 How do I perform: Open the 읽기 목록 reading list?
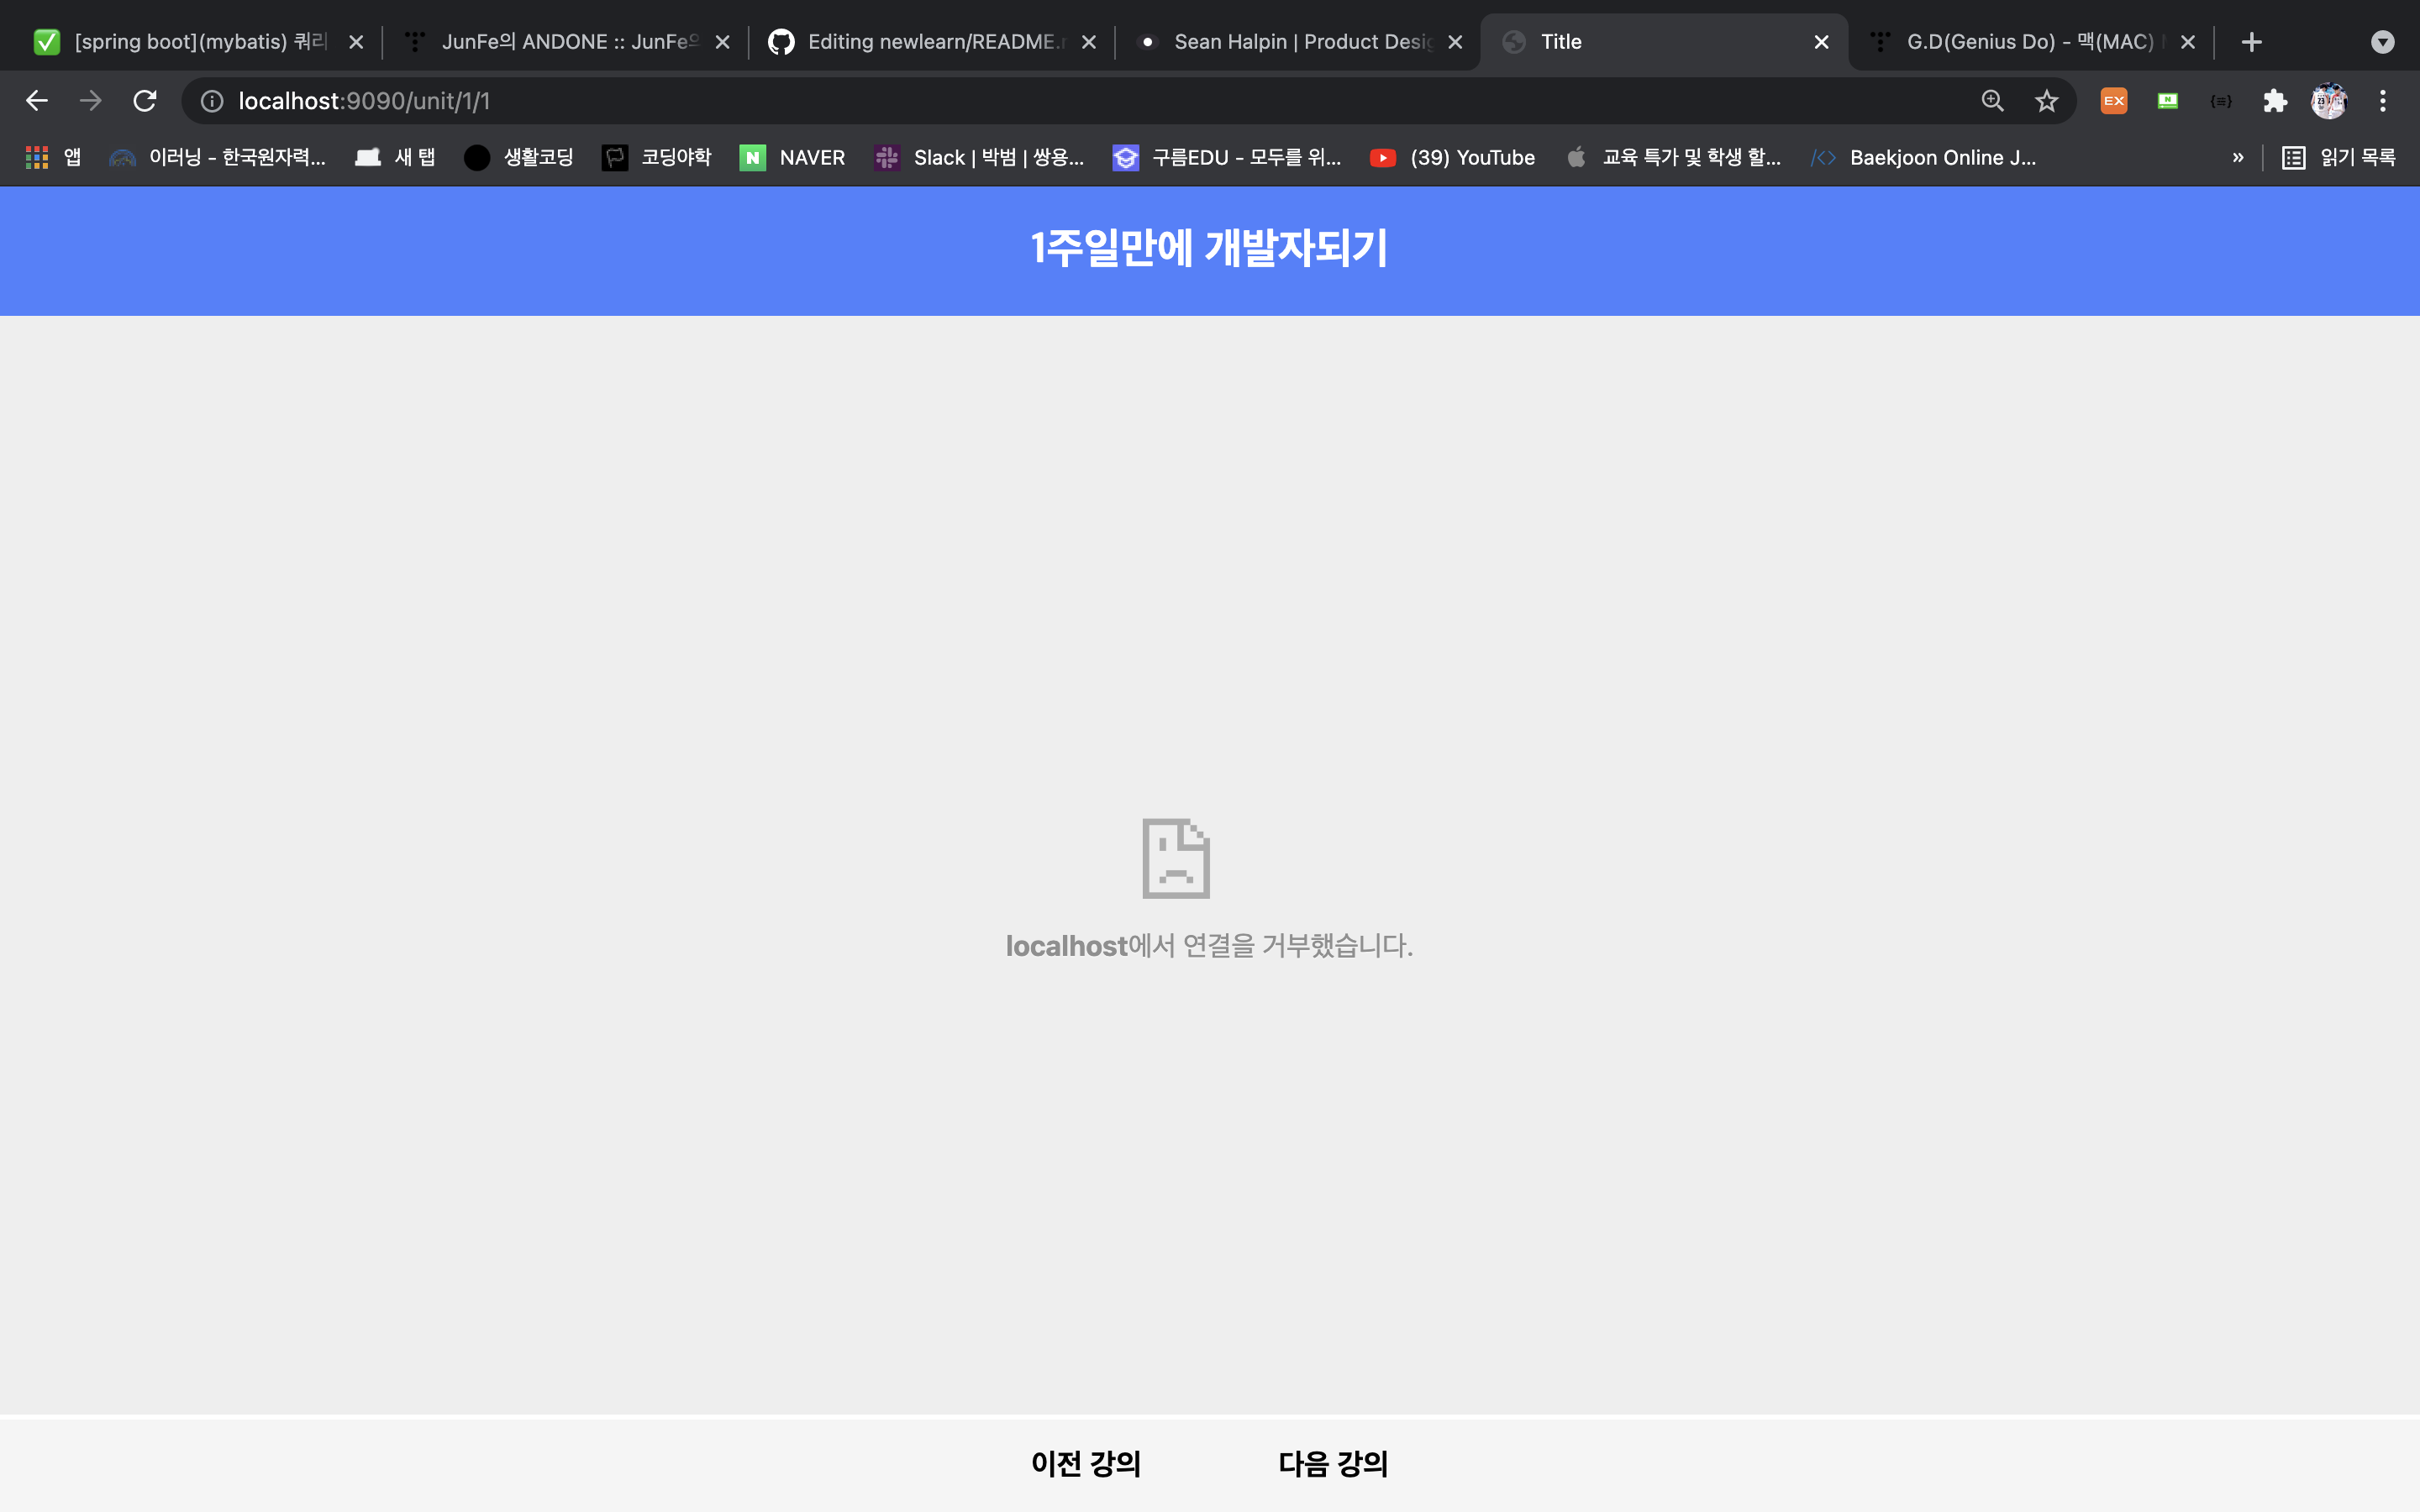click(2339, 157)
